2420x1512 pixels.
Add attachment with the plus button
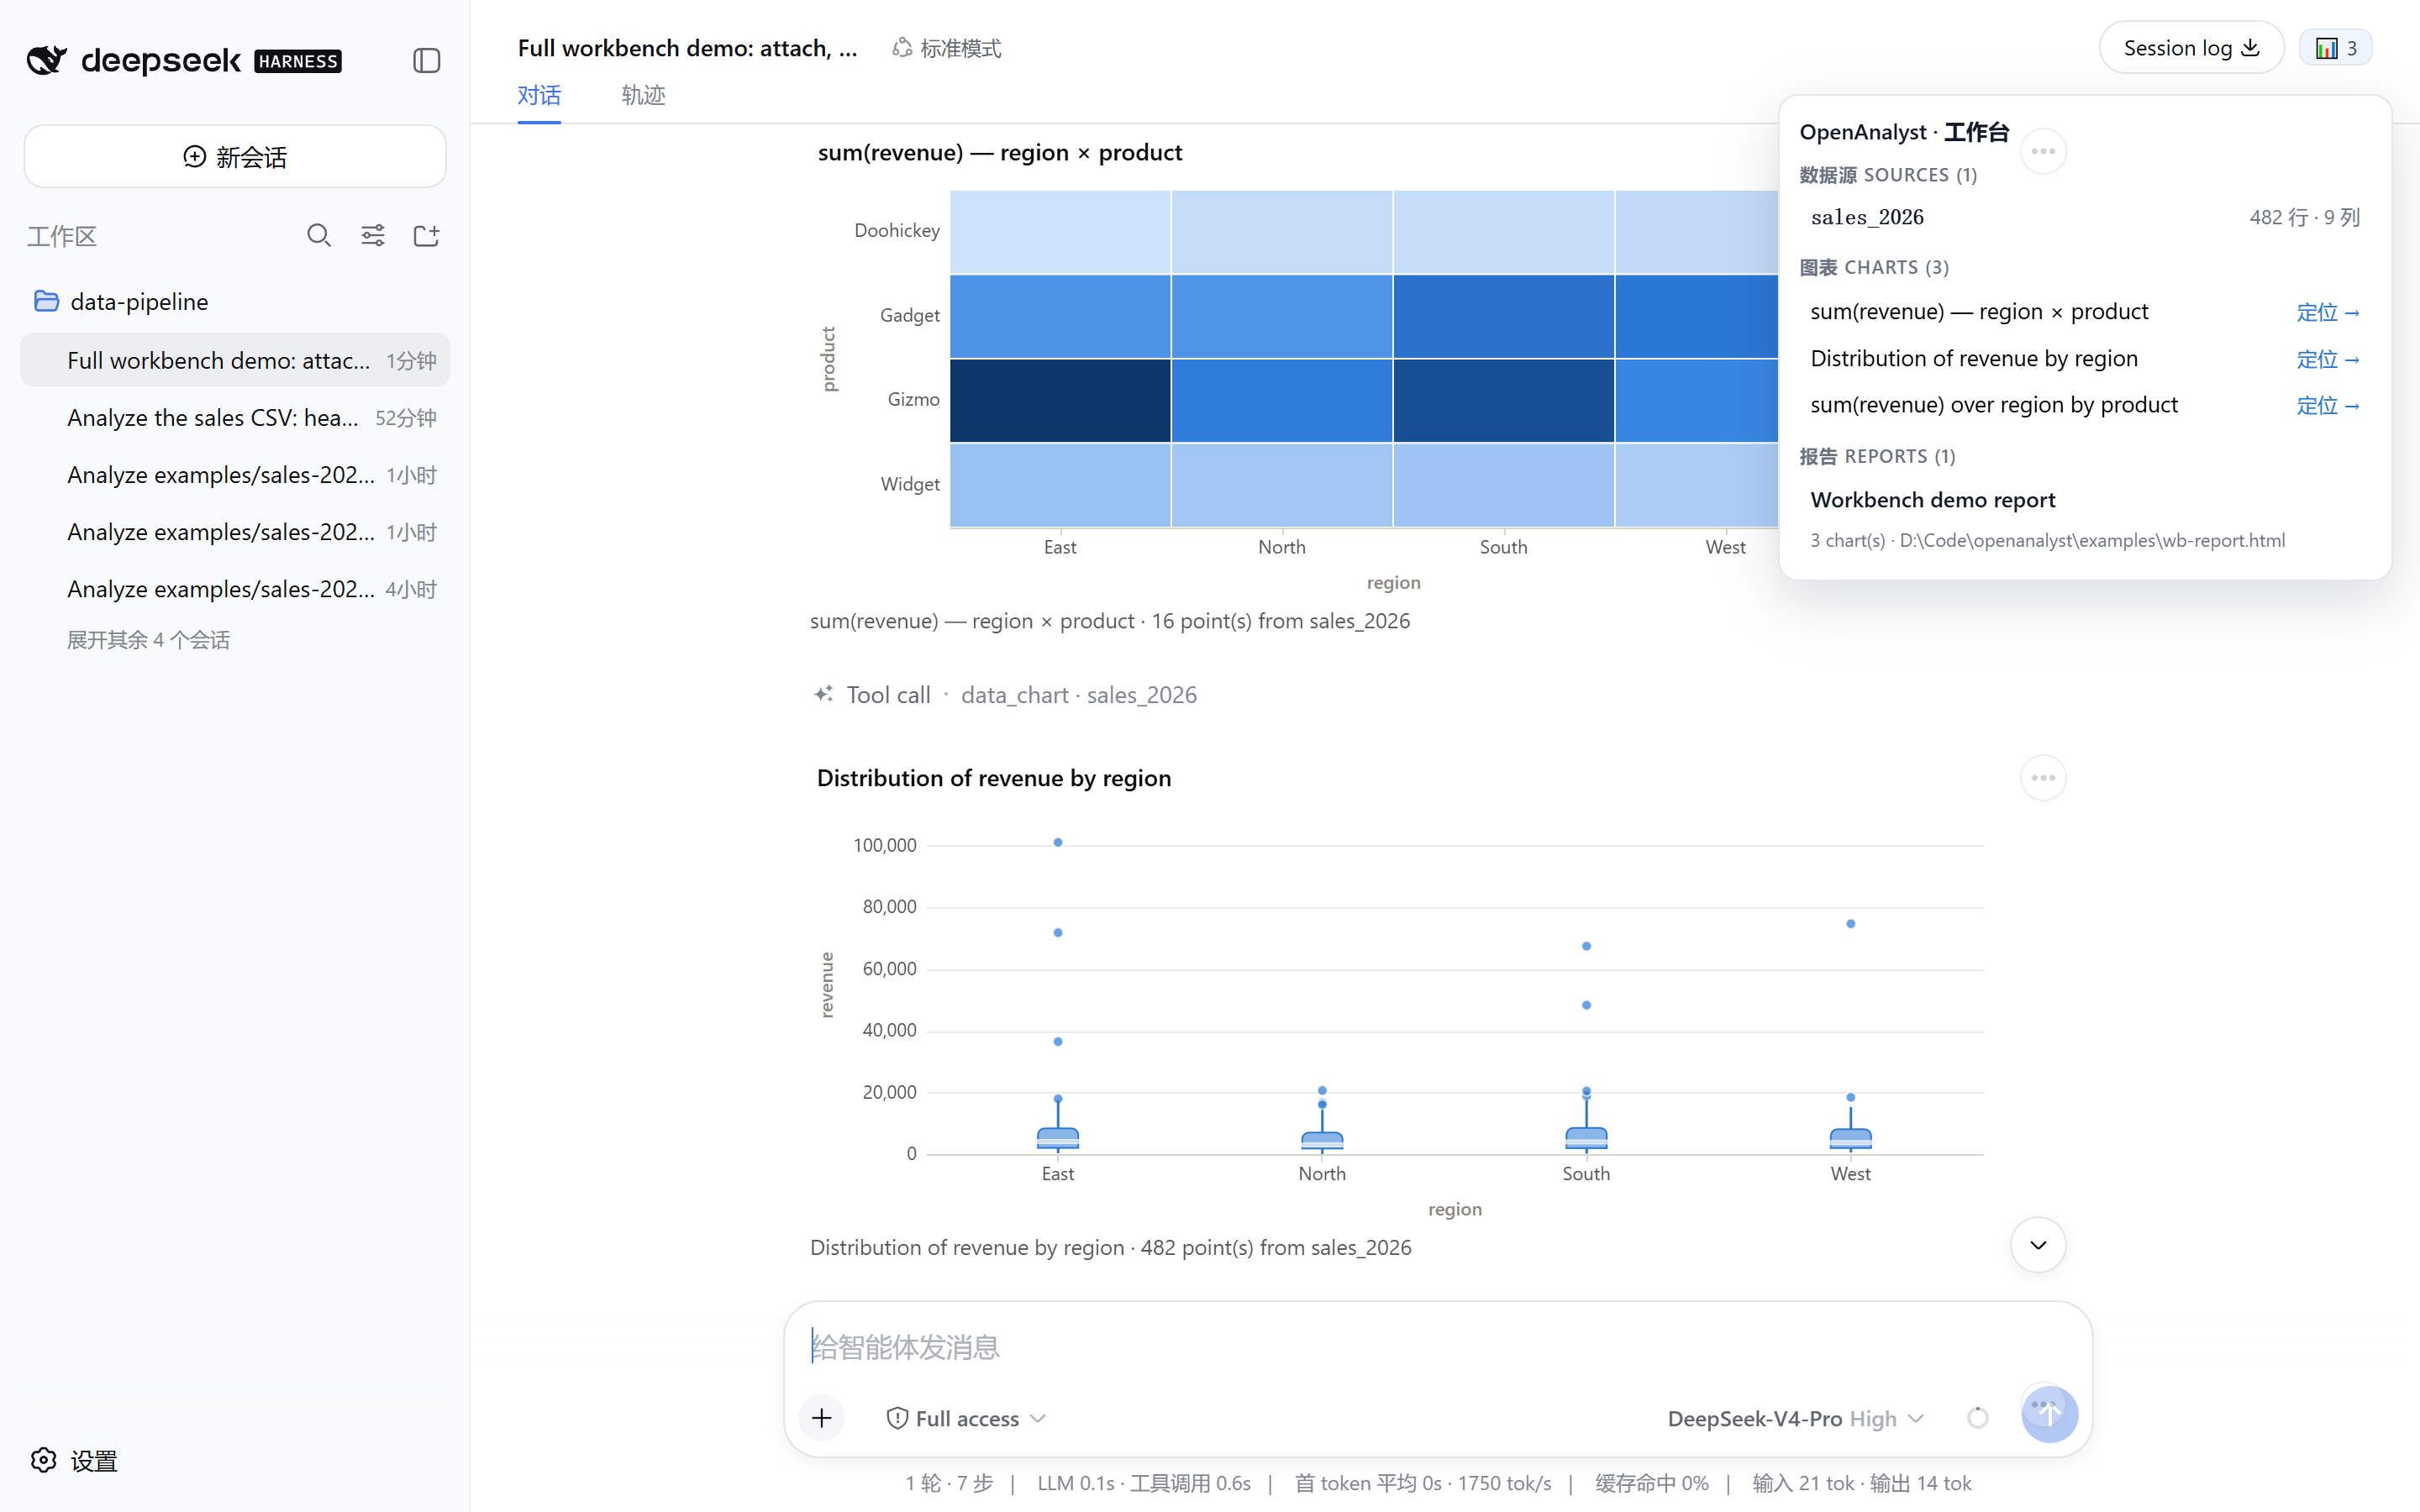coord(822,1418)
